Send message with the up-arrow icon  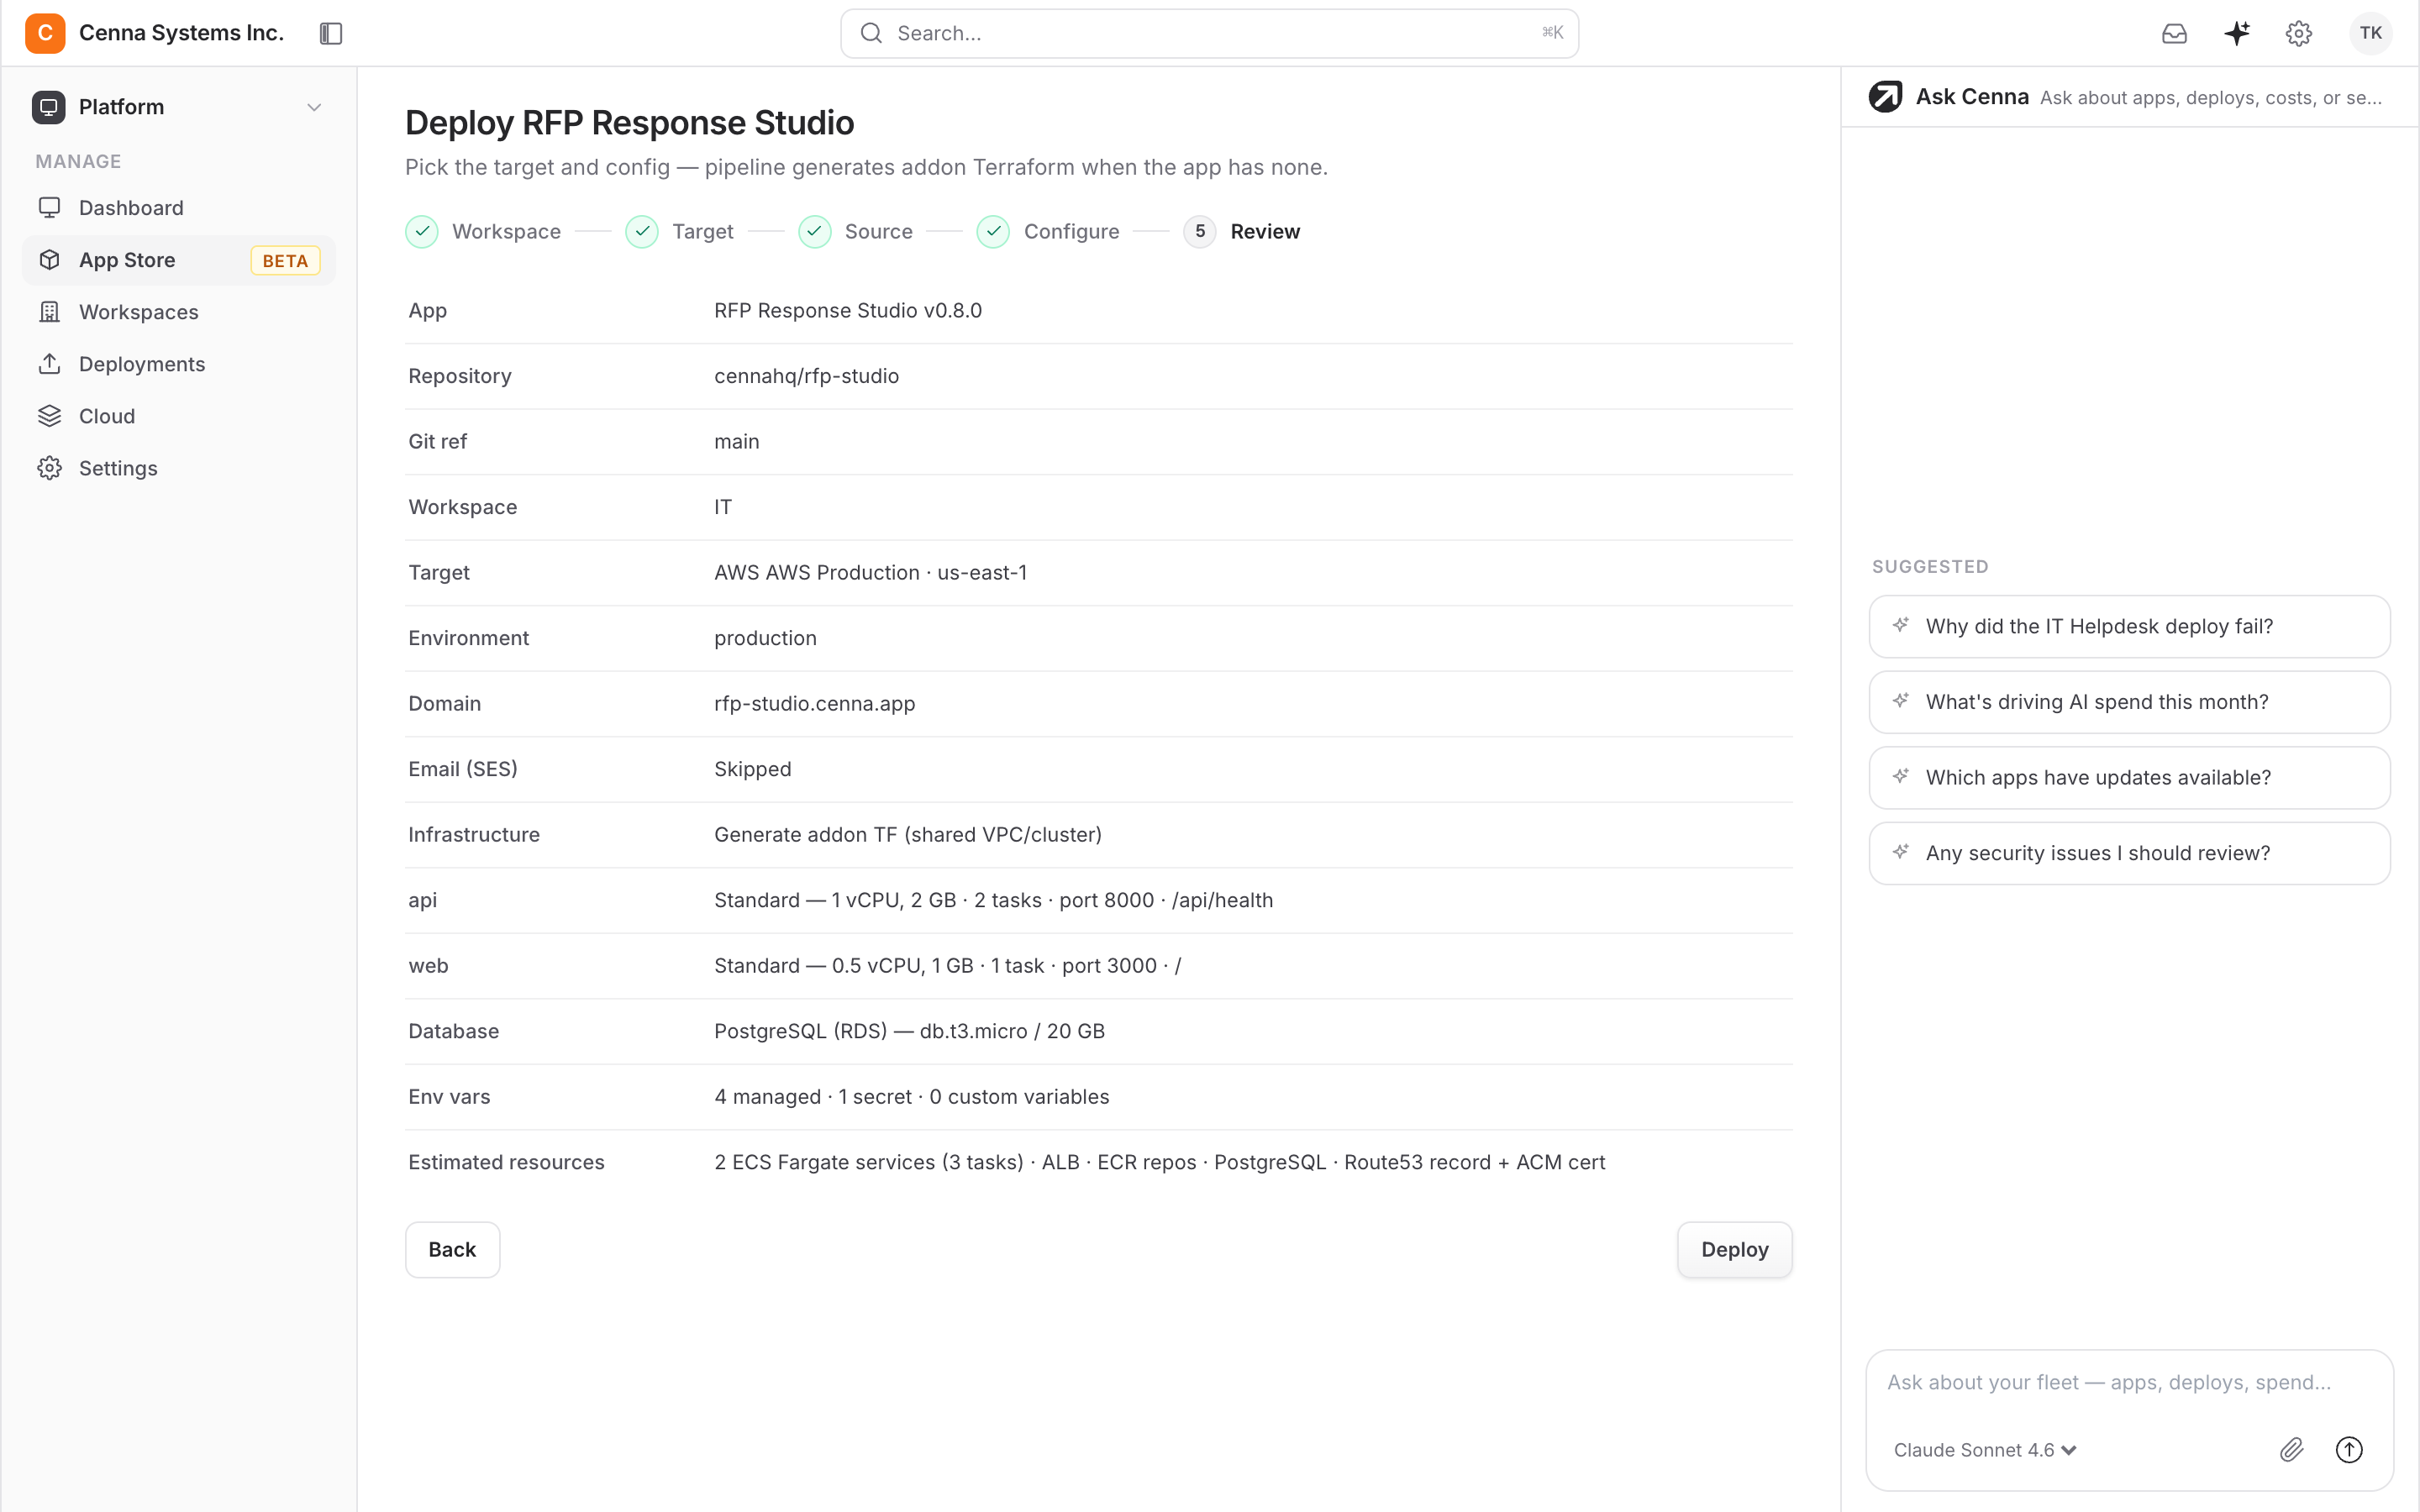[x=2349, y=1449]
